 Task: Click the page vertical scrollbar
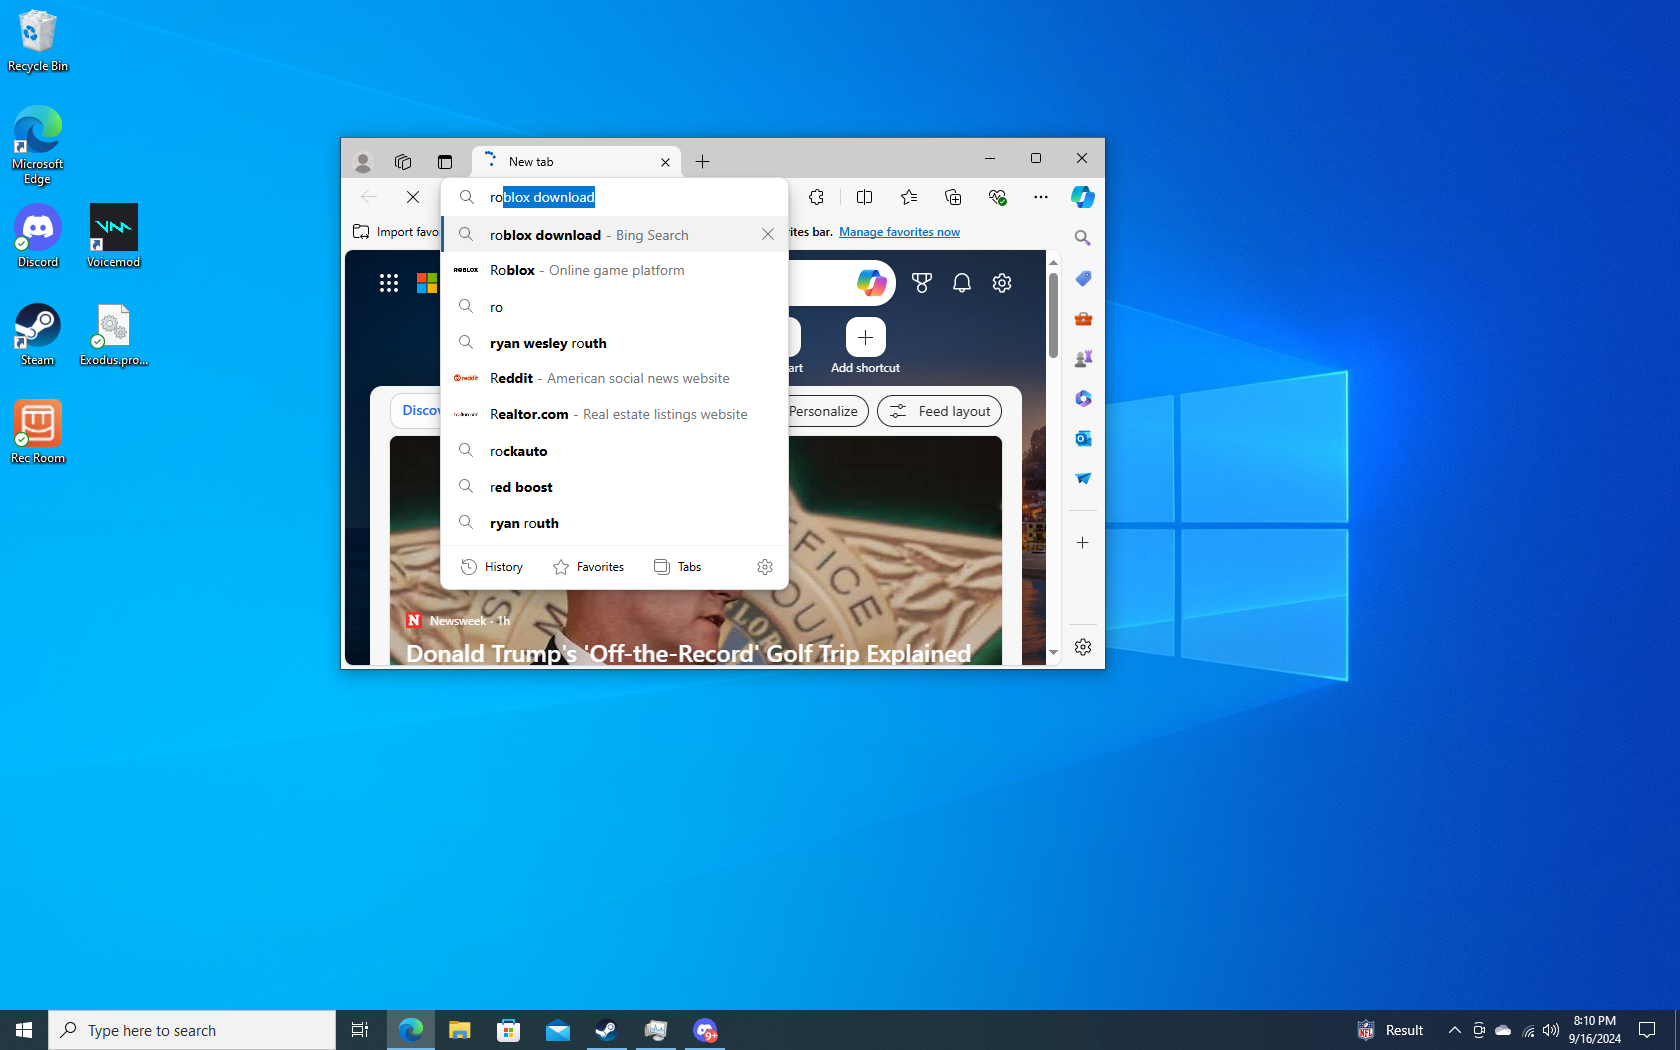click(x=1053, y=316)
